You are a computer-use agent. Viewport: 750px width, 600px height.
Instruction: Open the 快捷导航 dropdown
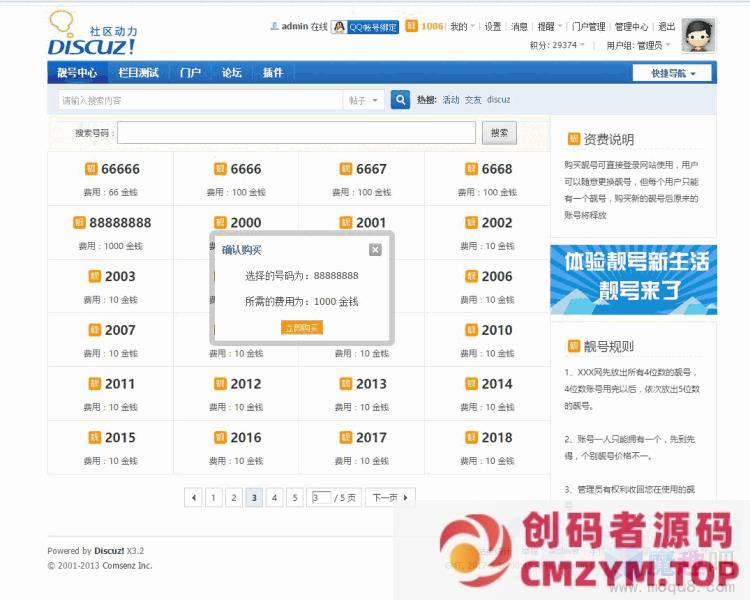click(x=673, y=73)
